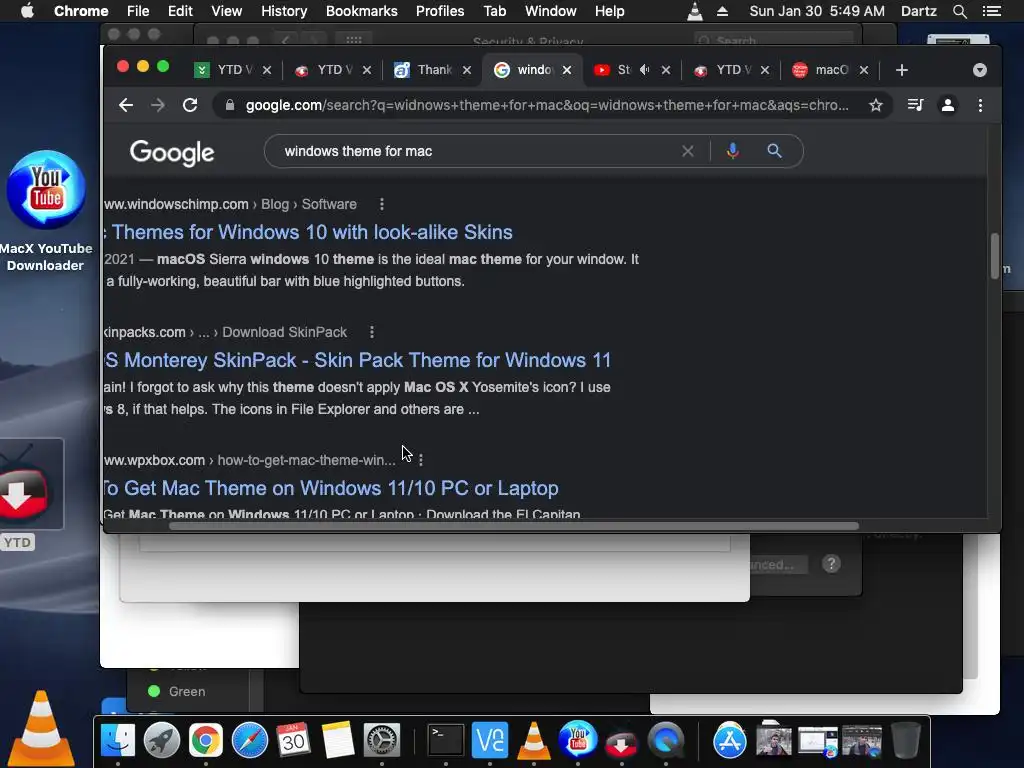The width and height of the screenshot is (1024, 768).
Task: Reload the Google search page
Action: coord(190,105)
